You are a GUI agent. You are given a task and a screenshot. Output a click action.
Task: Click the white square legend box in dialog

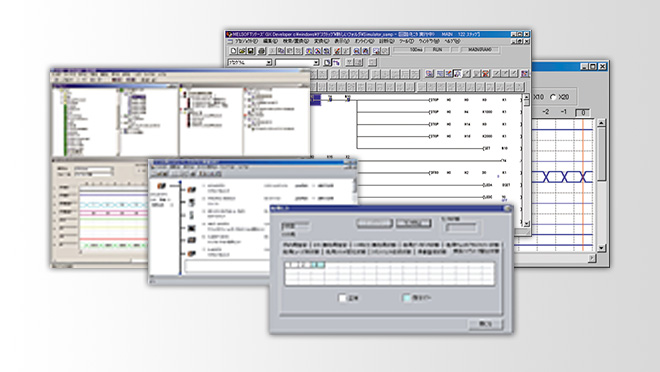(x=342, y=298)
